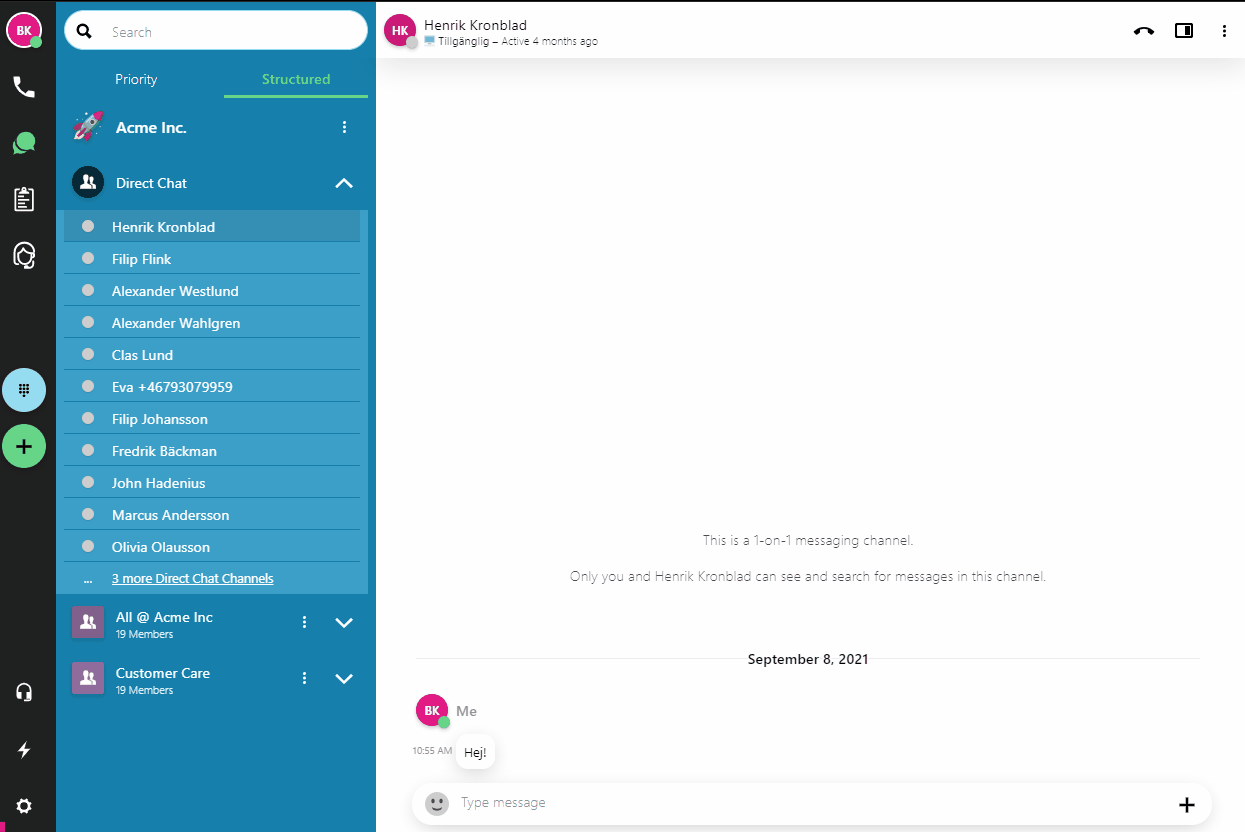Collapse the Direct Chat section
Image resolution: width=1245 pixels, height=832 pixels.
pyautogui.click(x=344, y=183)
